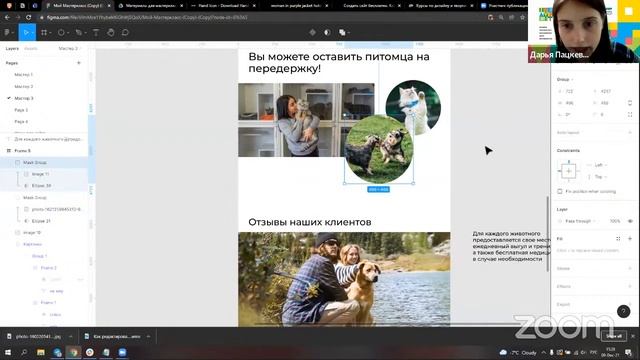Select the Pen tool

(78, 32)
